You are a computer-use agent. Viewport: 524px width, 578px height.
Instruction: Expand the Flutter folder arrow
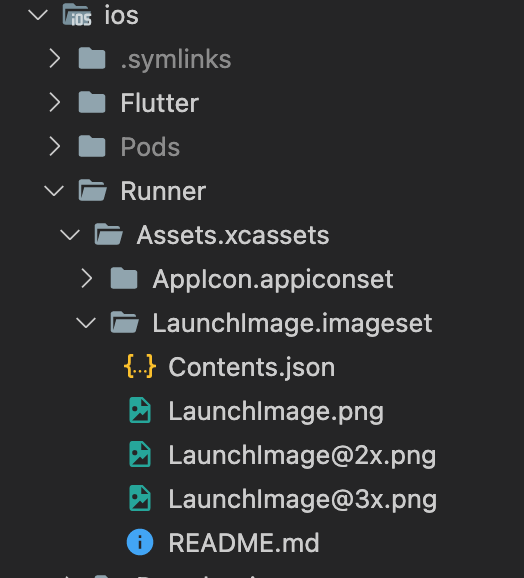click(x=55, y=102)
